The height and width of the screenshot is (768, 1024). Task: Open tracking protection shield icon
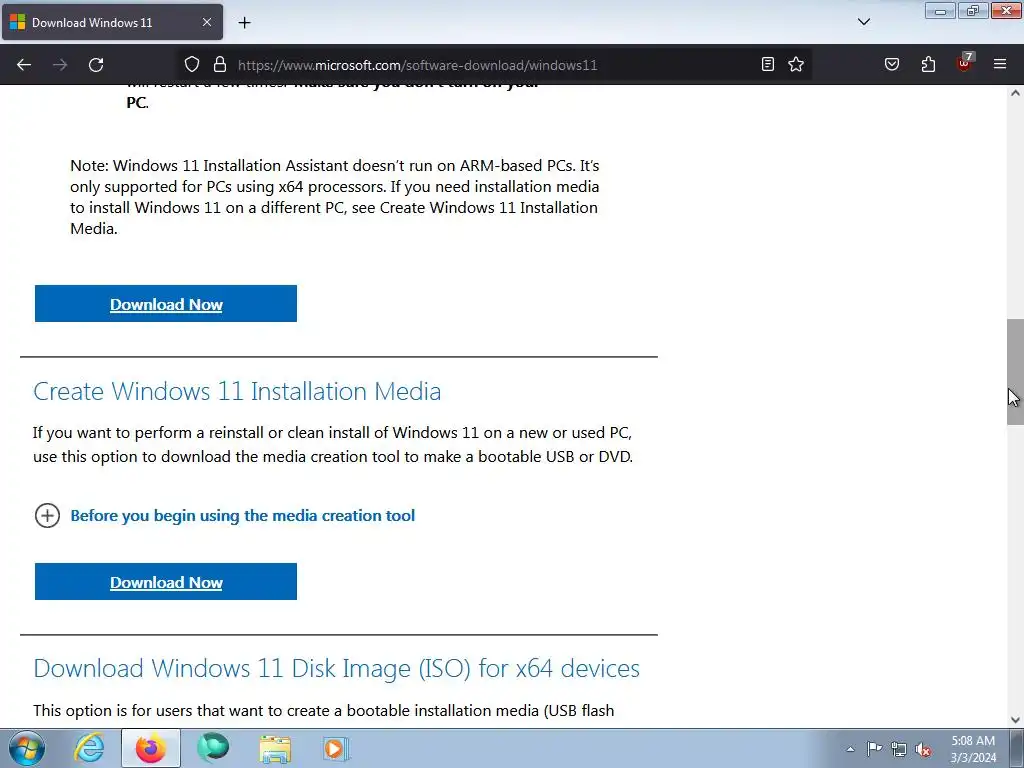[191, 65]
